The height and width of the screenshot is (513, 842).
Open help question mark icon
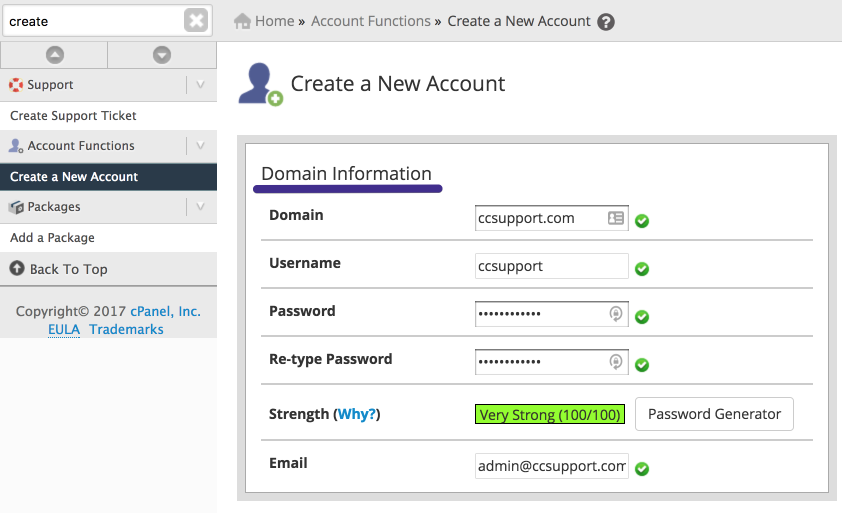click(606, 22)
